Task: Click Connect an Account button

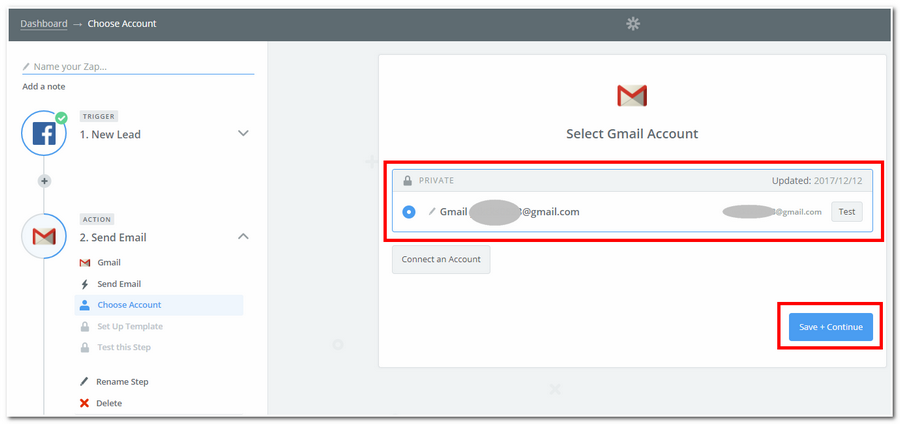Action: [441, 259]
